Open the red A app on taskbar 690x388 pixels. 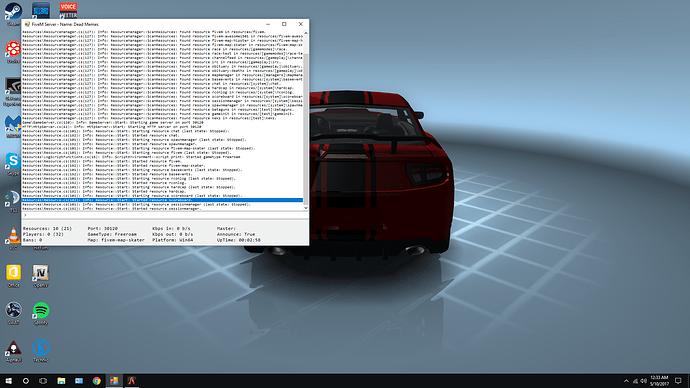point(132,381)
